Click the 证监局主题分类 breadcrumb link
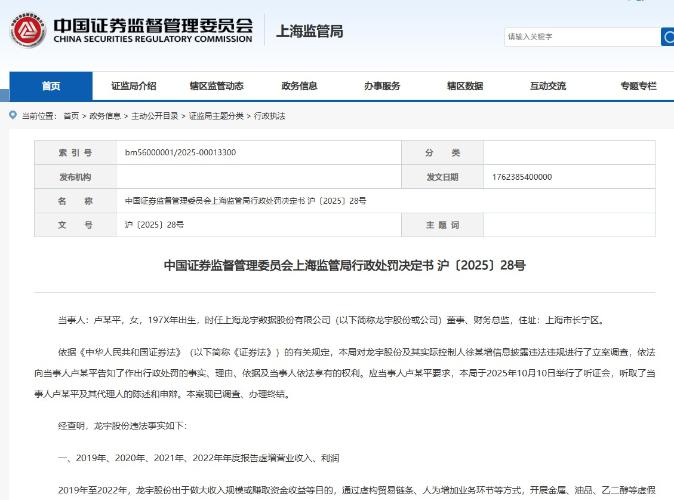 pyautogui.click(x=216, y=116)
